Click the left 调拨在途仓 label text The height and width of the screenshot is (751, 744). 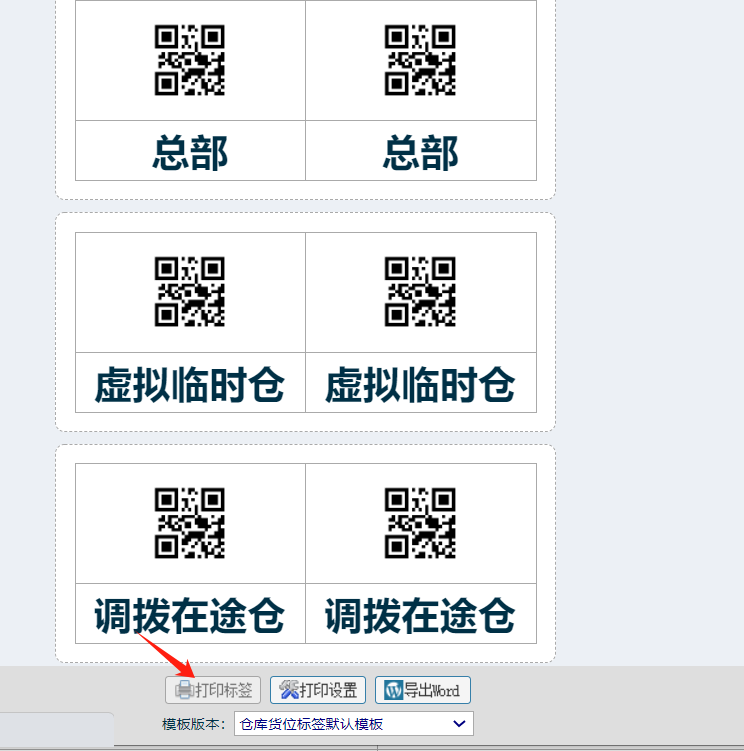click(x=190, y=616)
